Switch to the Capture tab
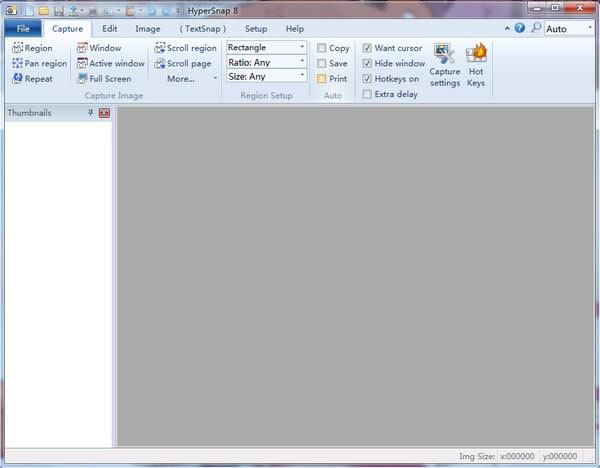Image resolution: width=600 pixels, height=468 pixels. pos(67,29)
